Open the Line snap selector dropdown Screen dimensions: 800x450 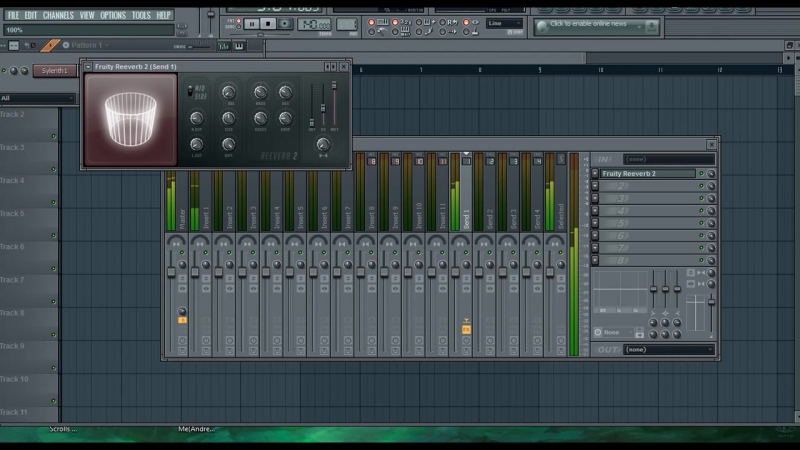coord(504,23)
